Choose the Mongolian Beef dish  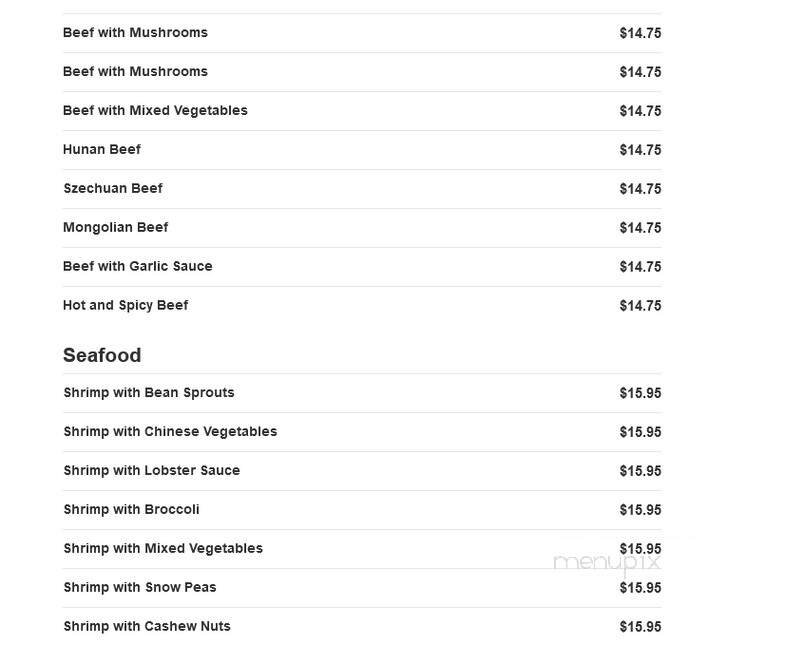click(116, 228)
